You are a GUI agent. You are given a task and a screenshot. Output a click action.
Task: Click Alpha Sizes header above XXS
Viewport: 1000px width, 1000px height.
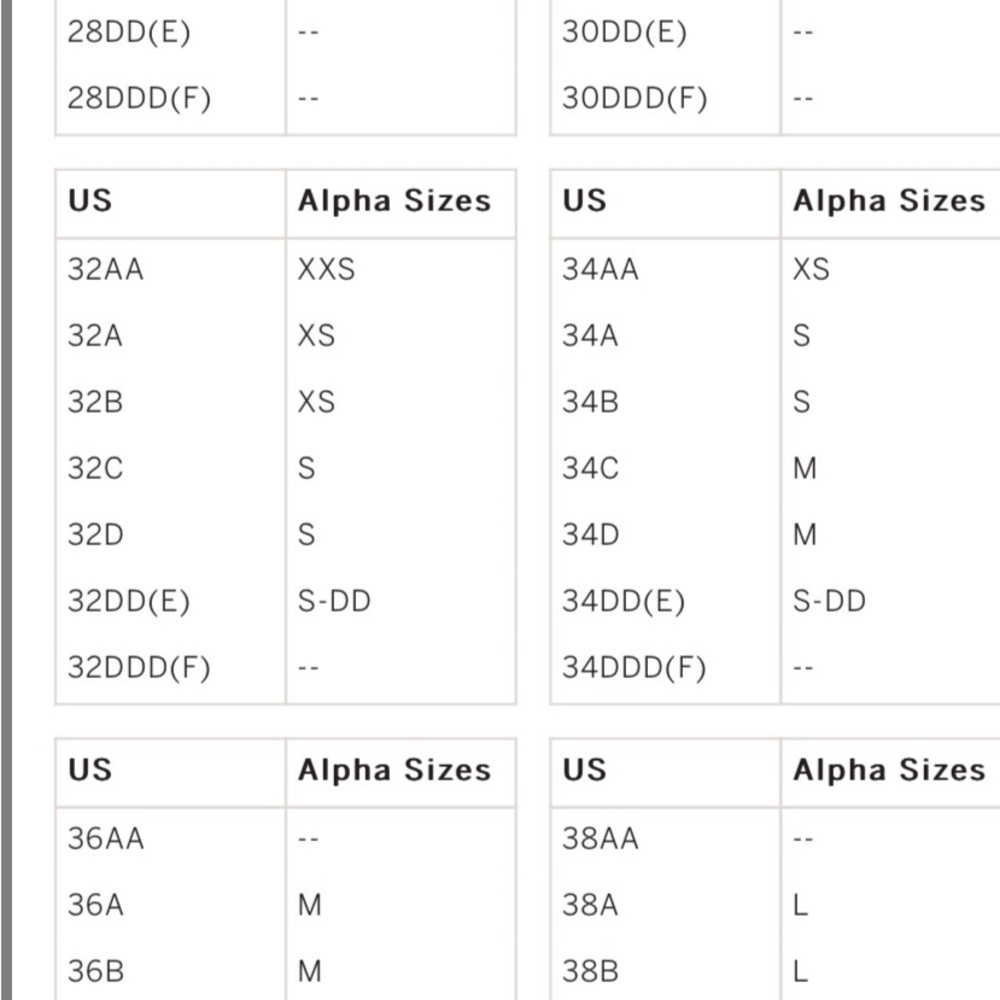(395, 201)
